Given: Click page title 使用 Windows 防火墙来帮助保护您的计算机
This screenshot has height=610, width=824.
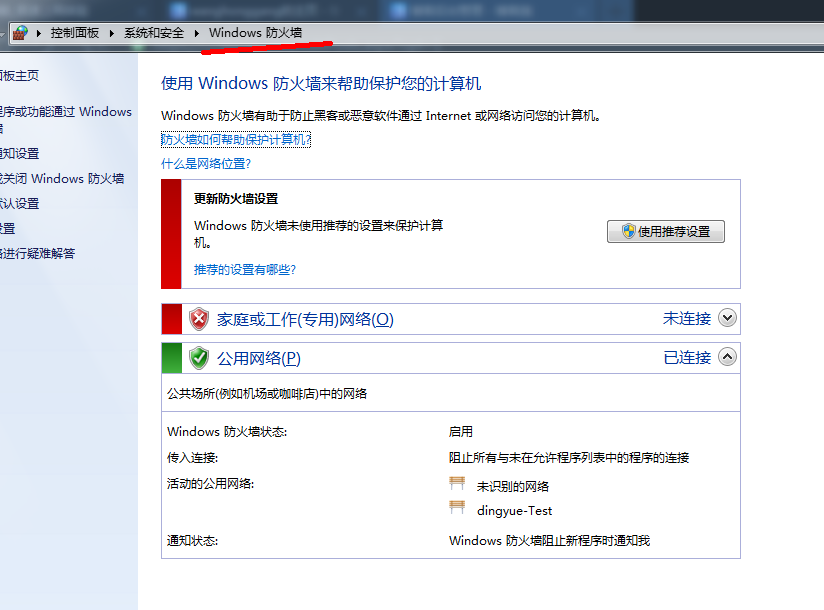Looking at the screenshot, I should 321,84.
